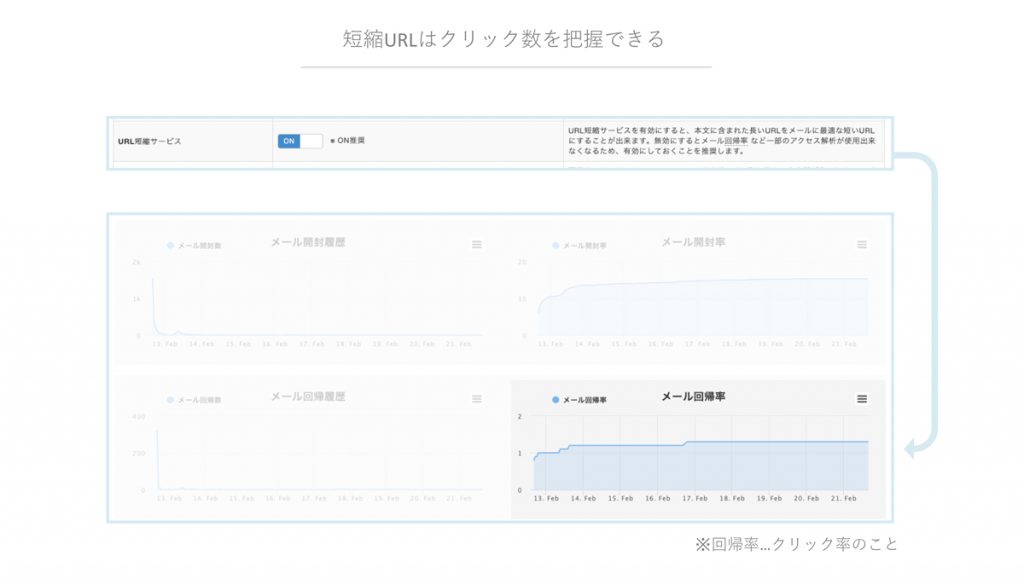The height and width of the screenshot is (579, 1024).
Task: Open the メール回帰履歴 chart hamburger menu
Action: click(x=477, y=399)
